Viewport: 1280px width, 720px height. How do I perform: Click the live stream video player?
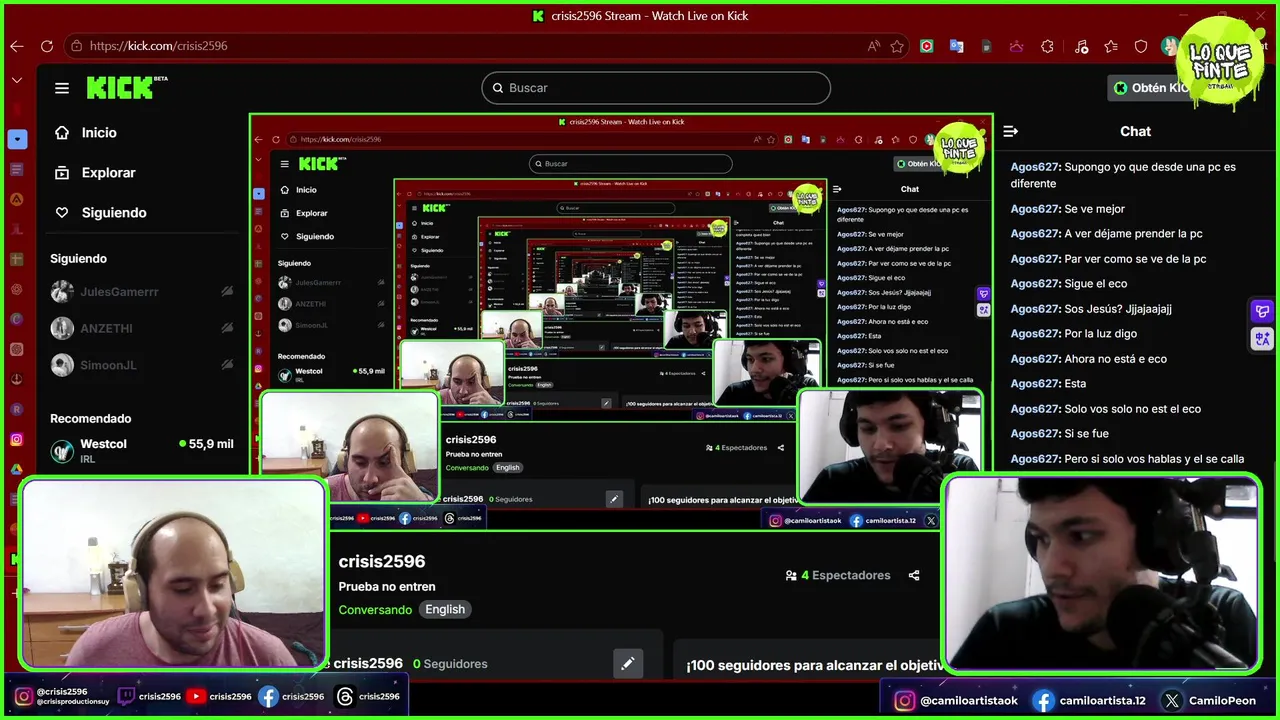pos(621,321)
